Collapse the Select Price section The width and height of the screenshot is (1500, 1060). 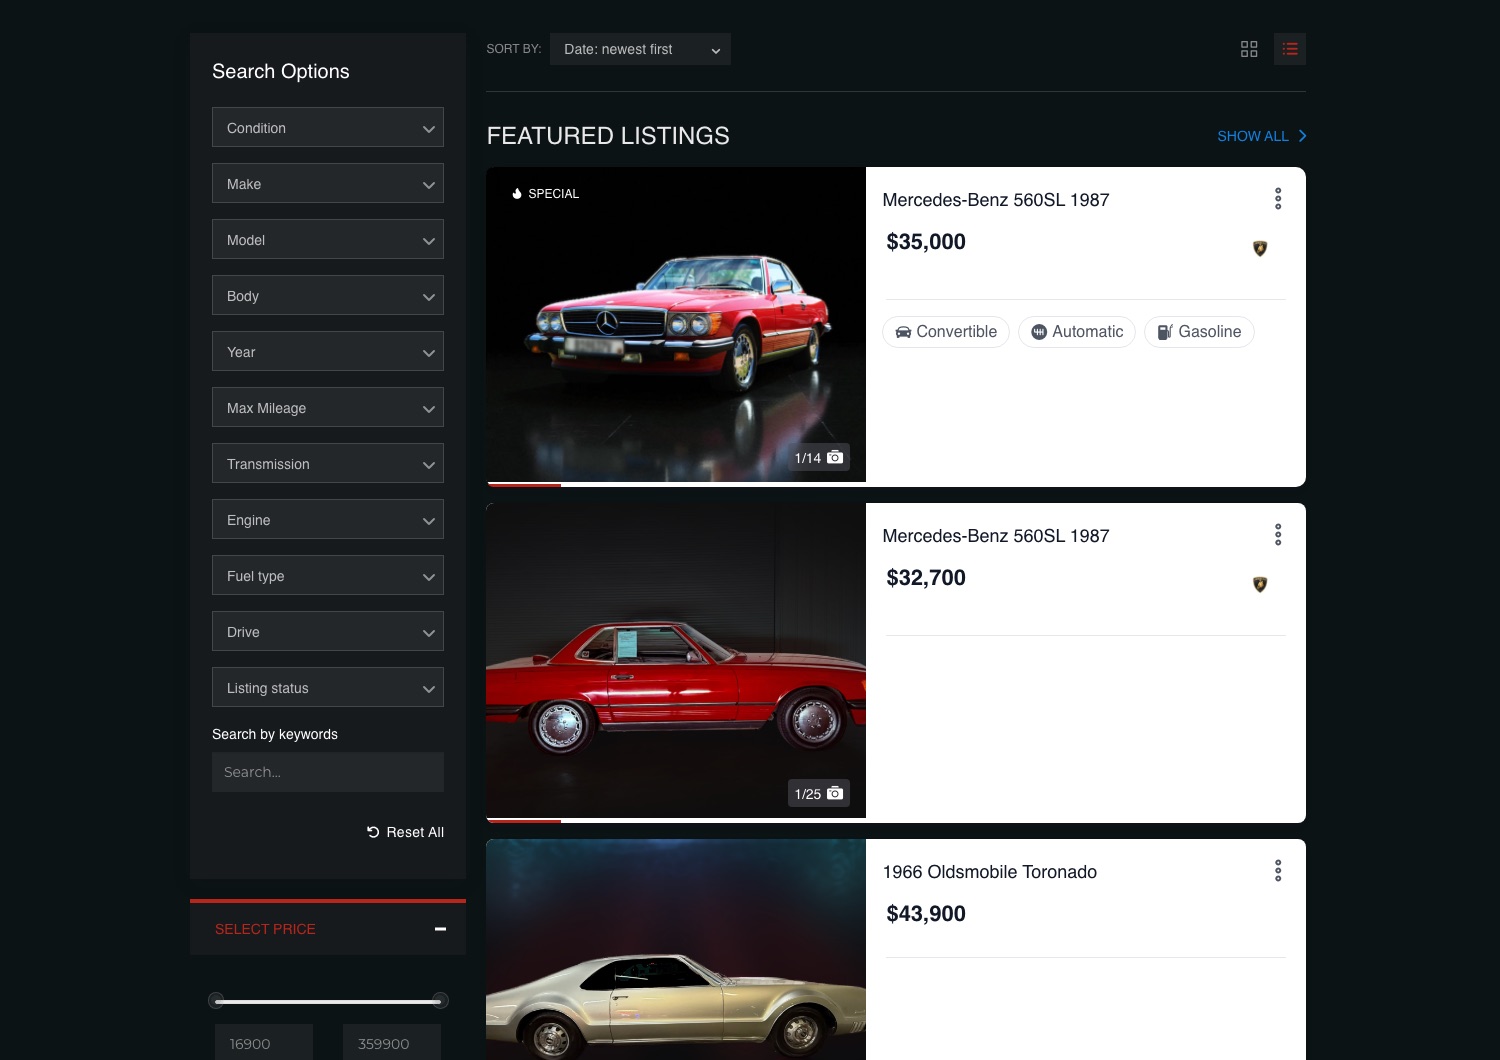pos(440,929)
